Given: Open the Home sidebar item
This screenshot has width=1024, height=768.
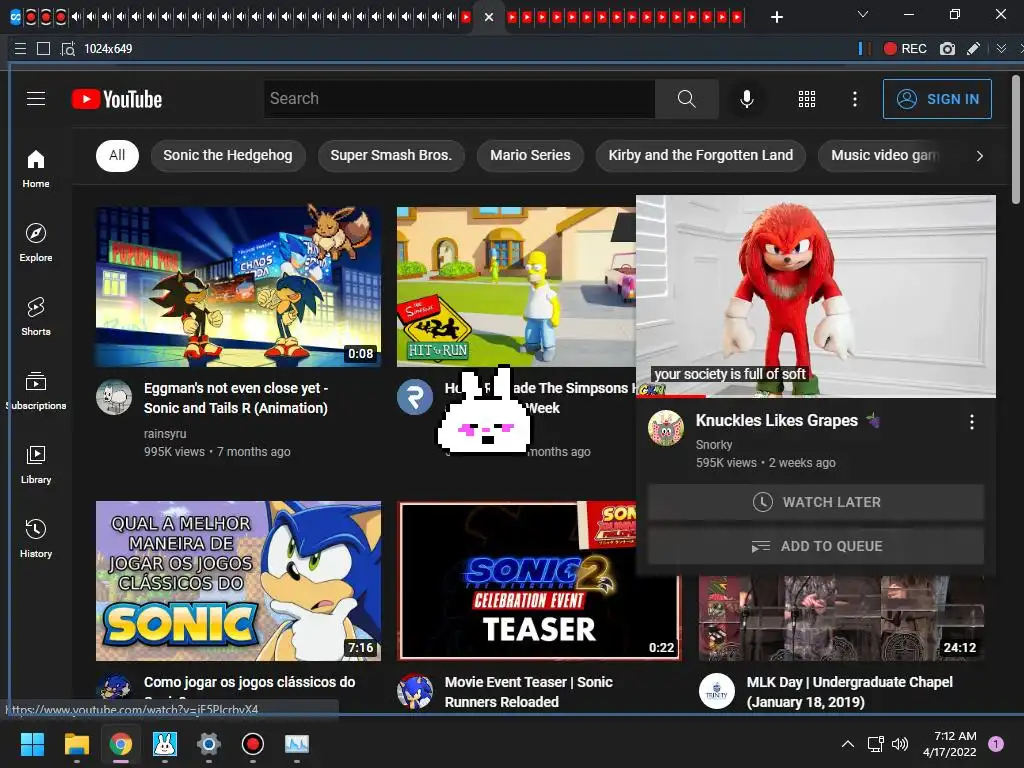Looking at the screenshot, I should 36,169.
